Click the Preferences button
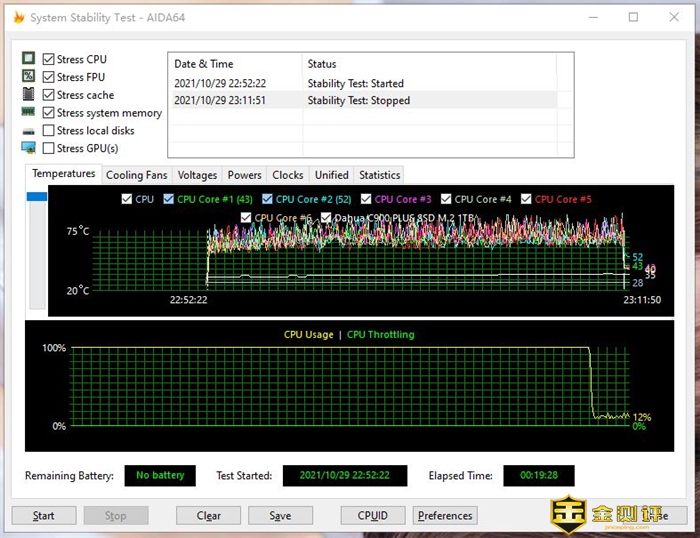This screenshot has height=538, width=700. 445,516
